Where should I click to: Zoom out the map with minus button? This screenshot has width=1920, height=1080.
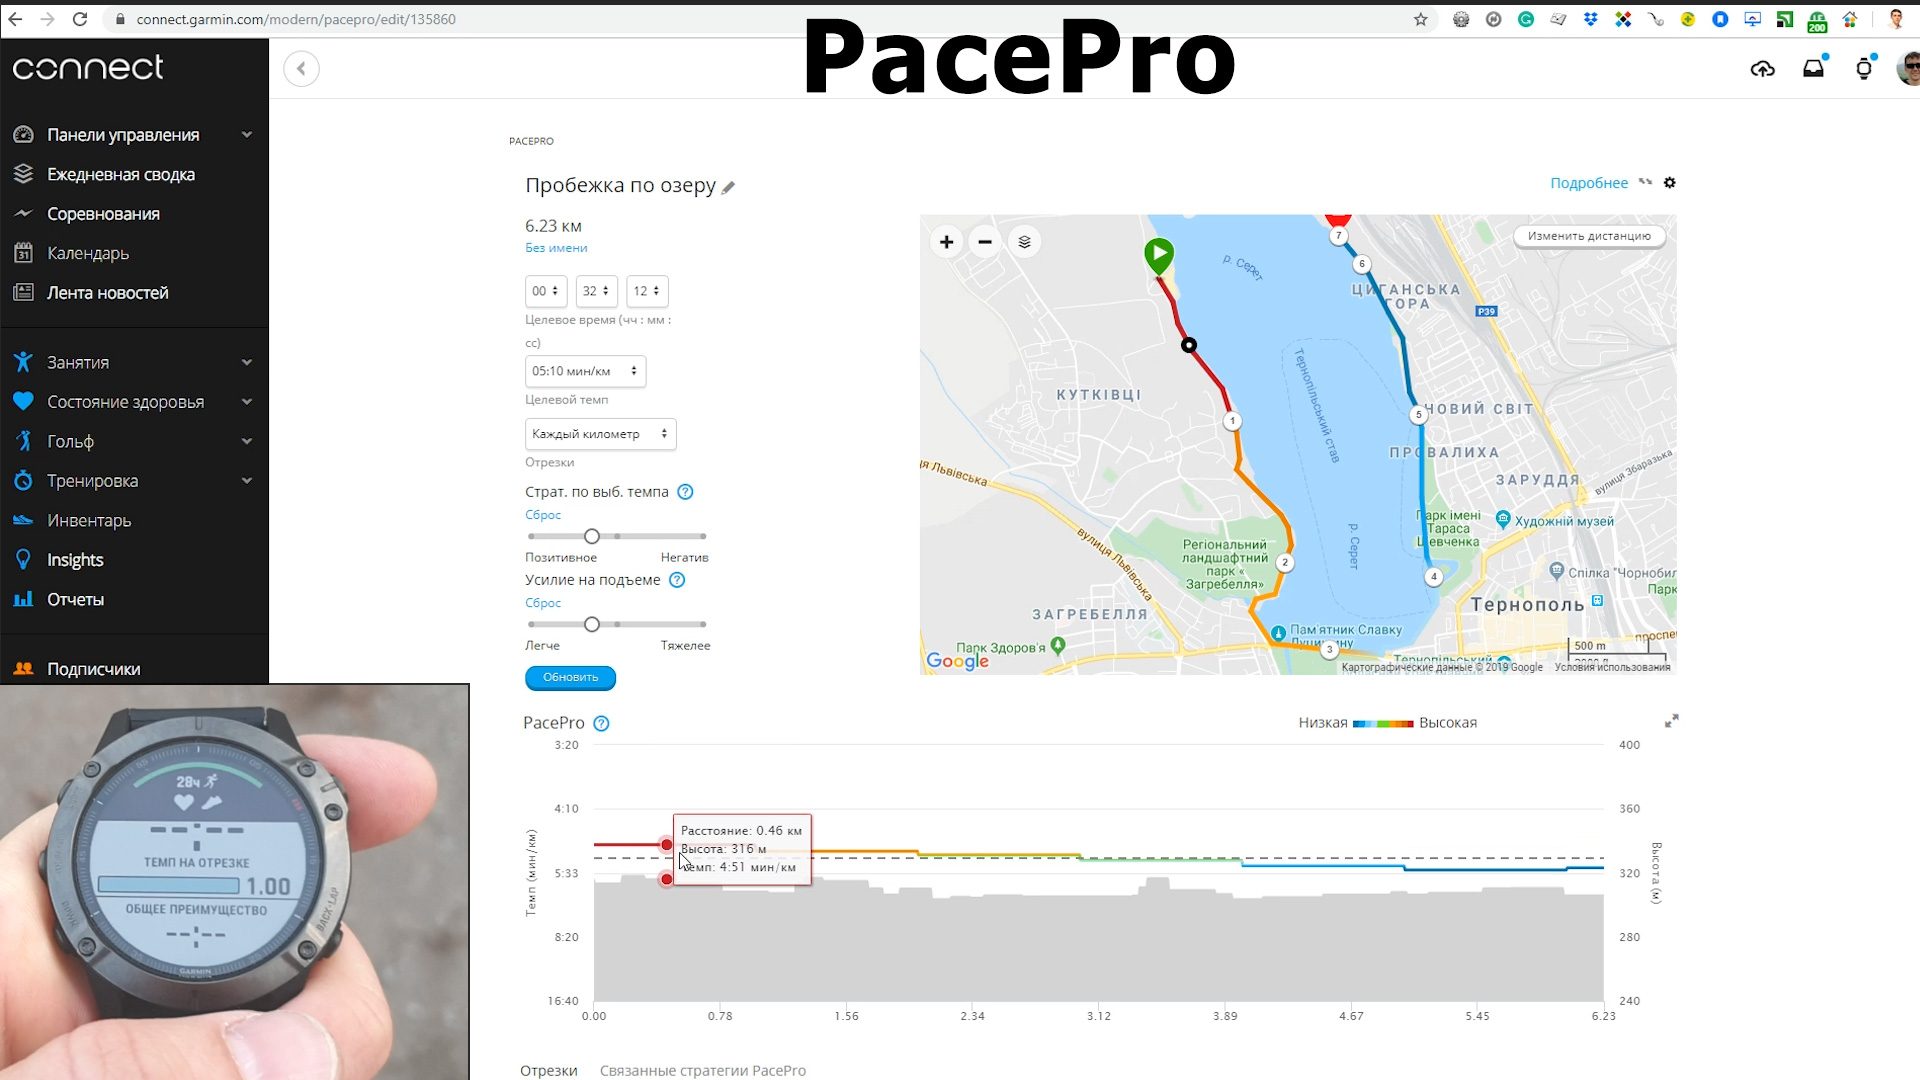click(x=985, y=242)
